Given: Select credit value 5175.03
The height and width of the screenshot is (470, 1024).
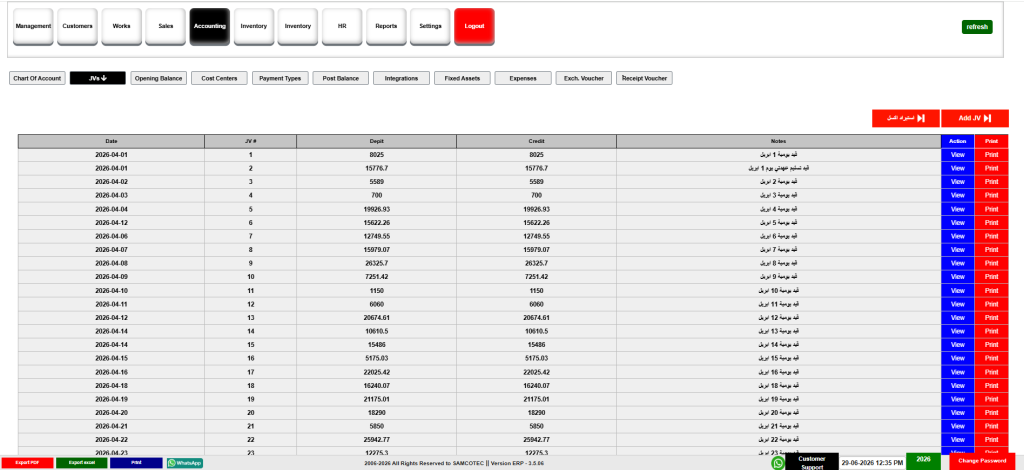Looking at the screenshot, I should point(536,358).
